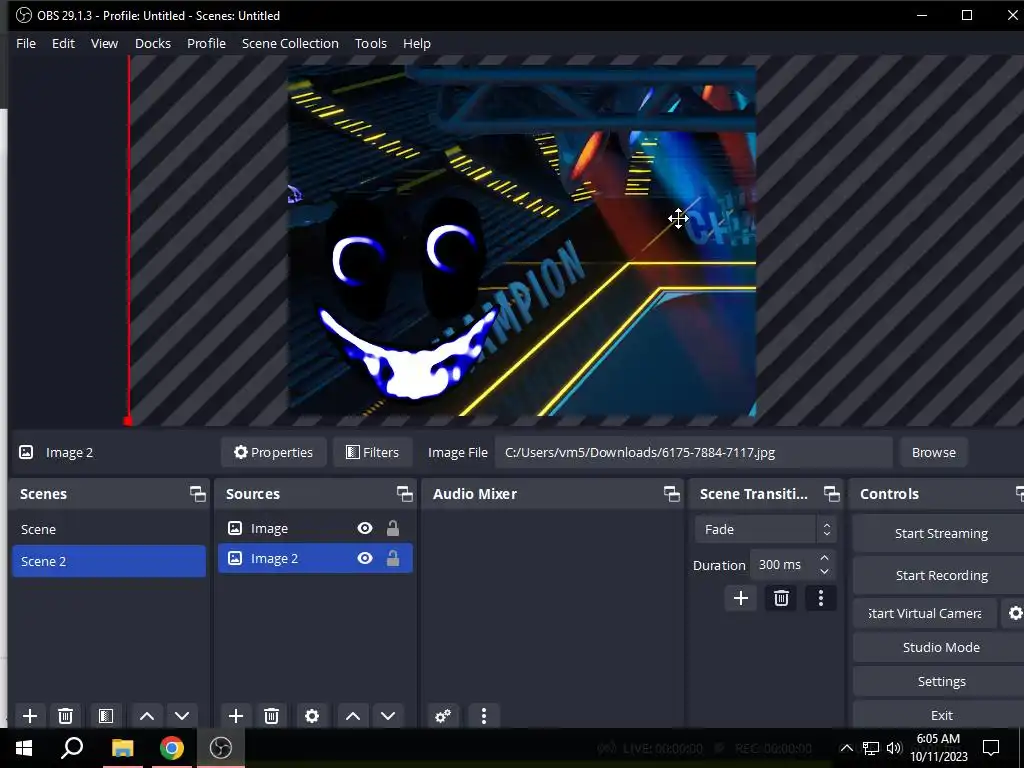Open the Scene Collection menu
The width and height of the screenshot is (1024, 768).
[x=290, y=43]
